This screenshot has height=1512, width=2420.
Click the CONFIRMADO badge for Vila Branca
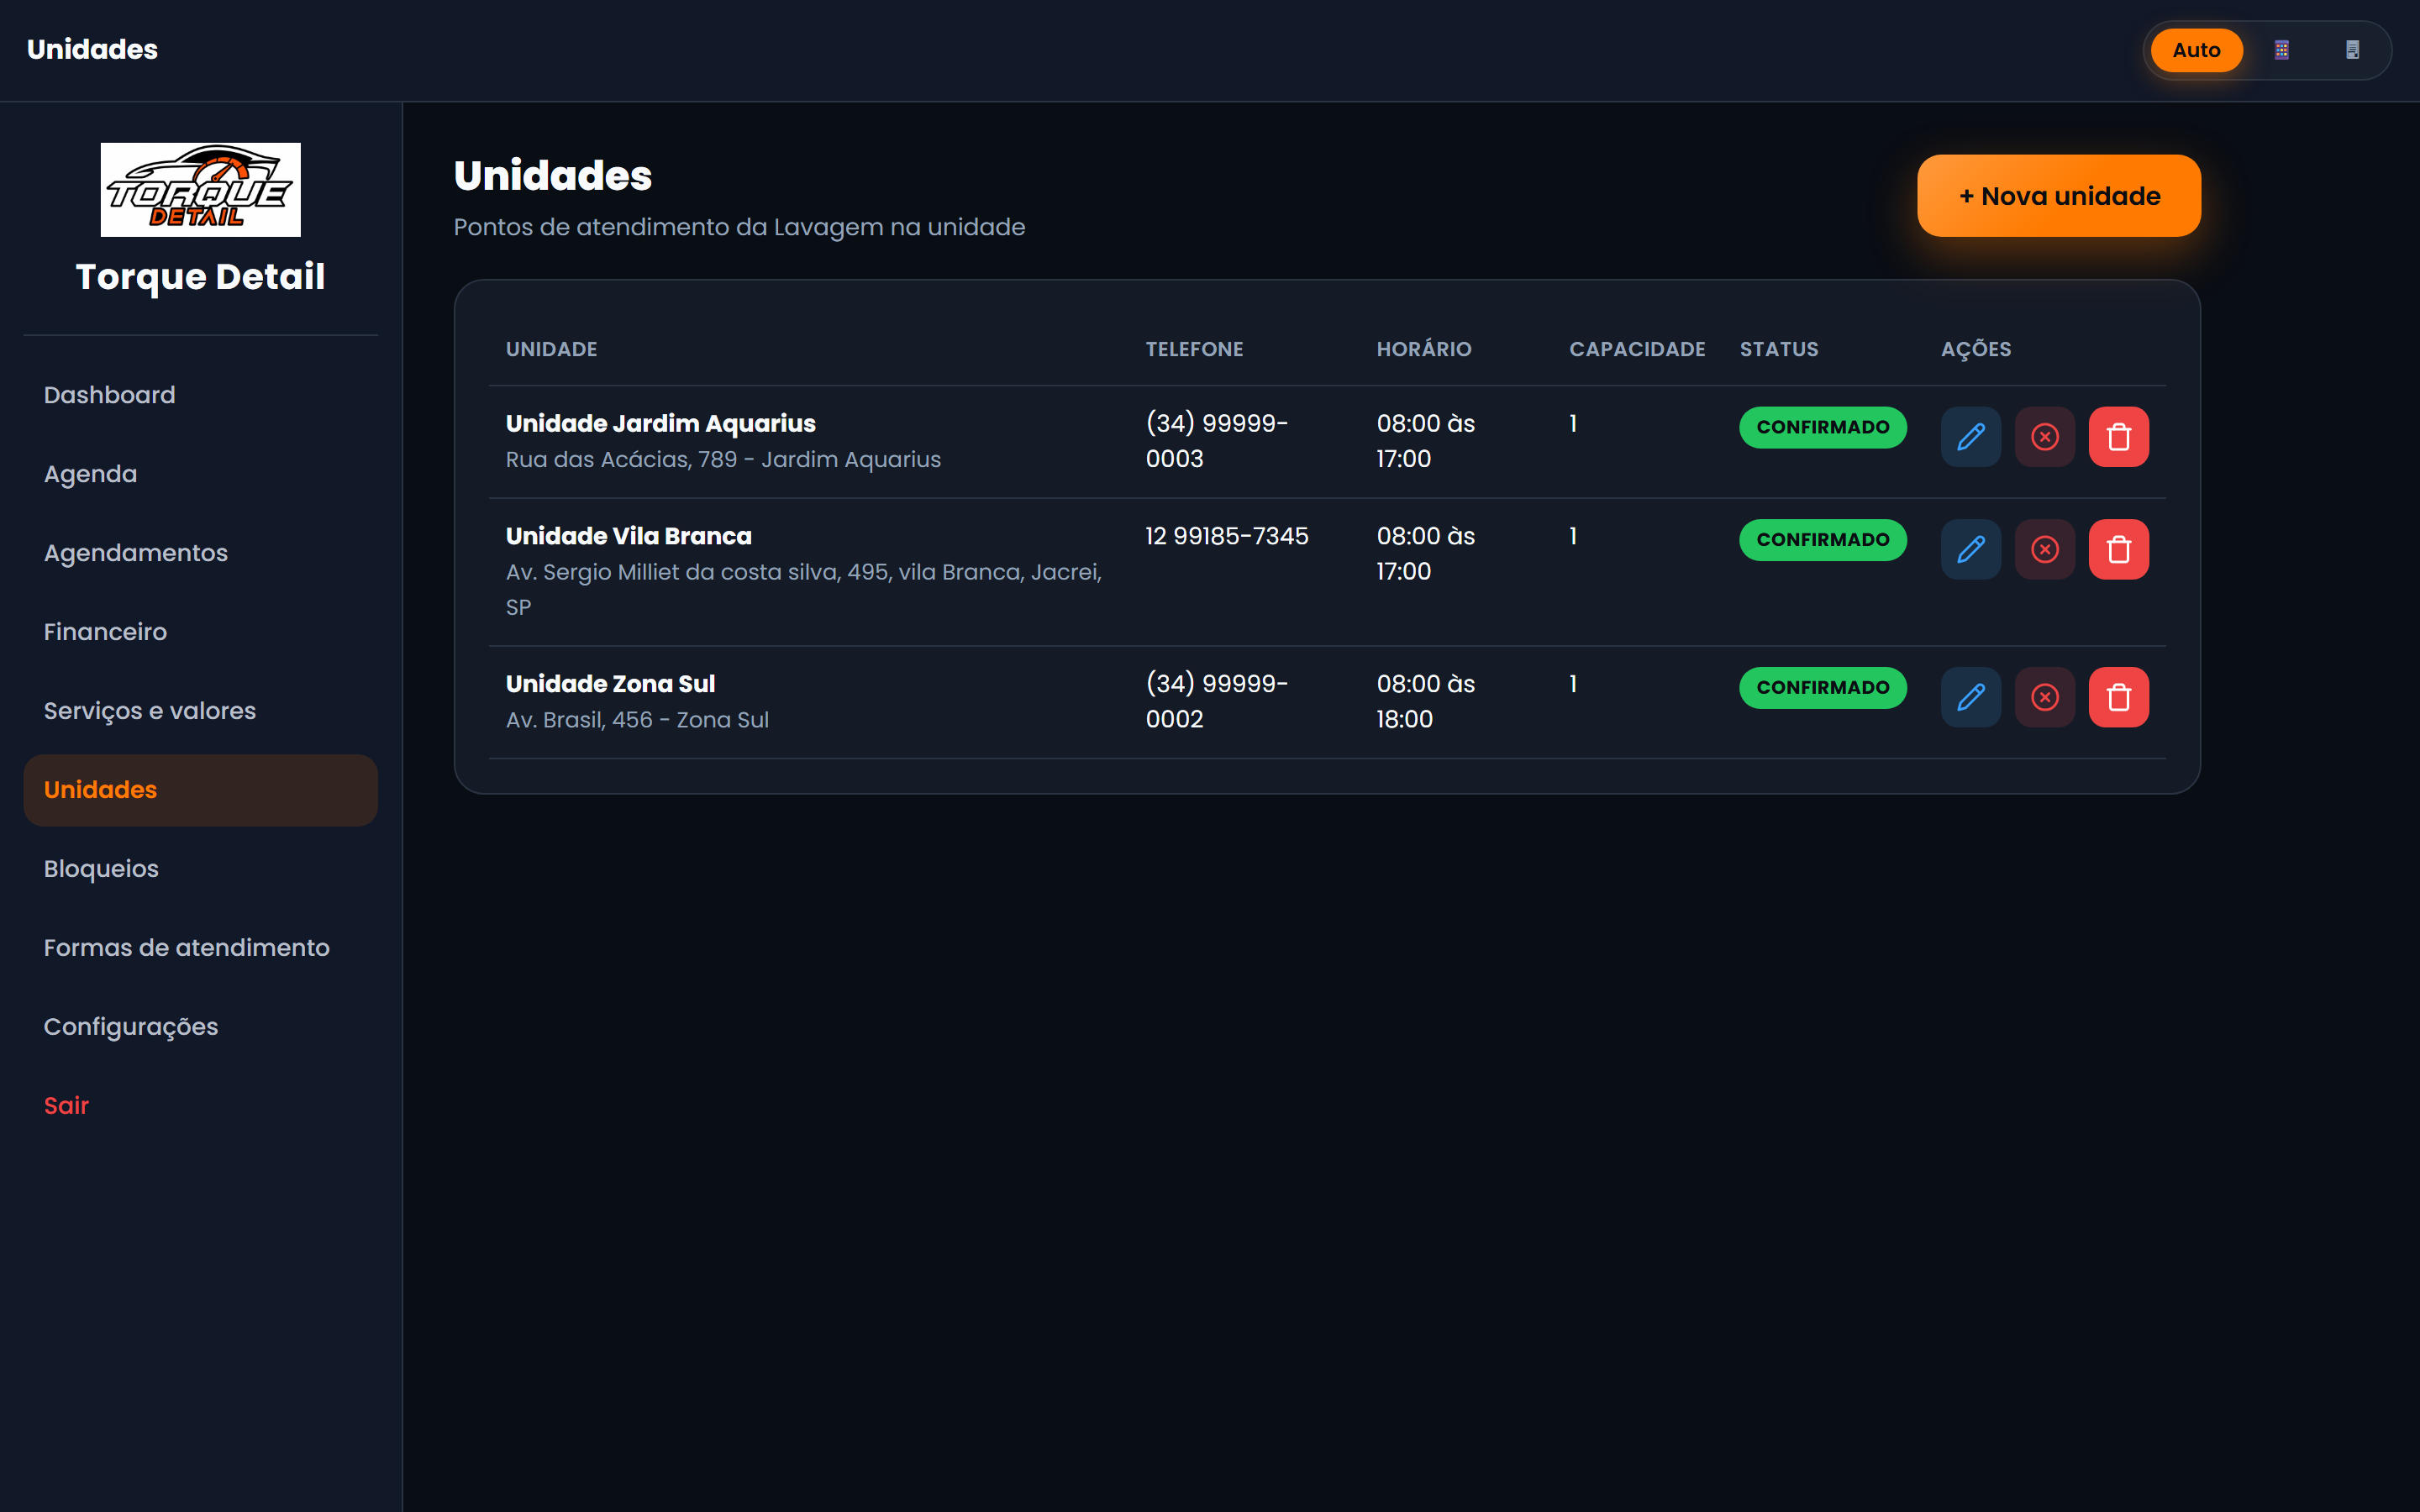[x=1822, y=539]
